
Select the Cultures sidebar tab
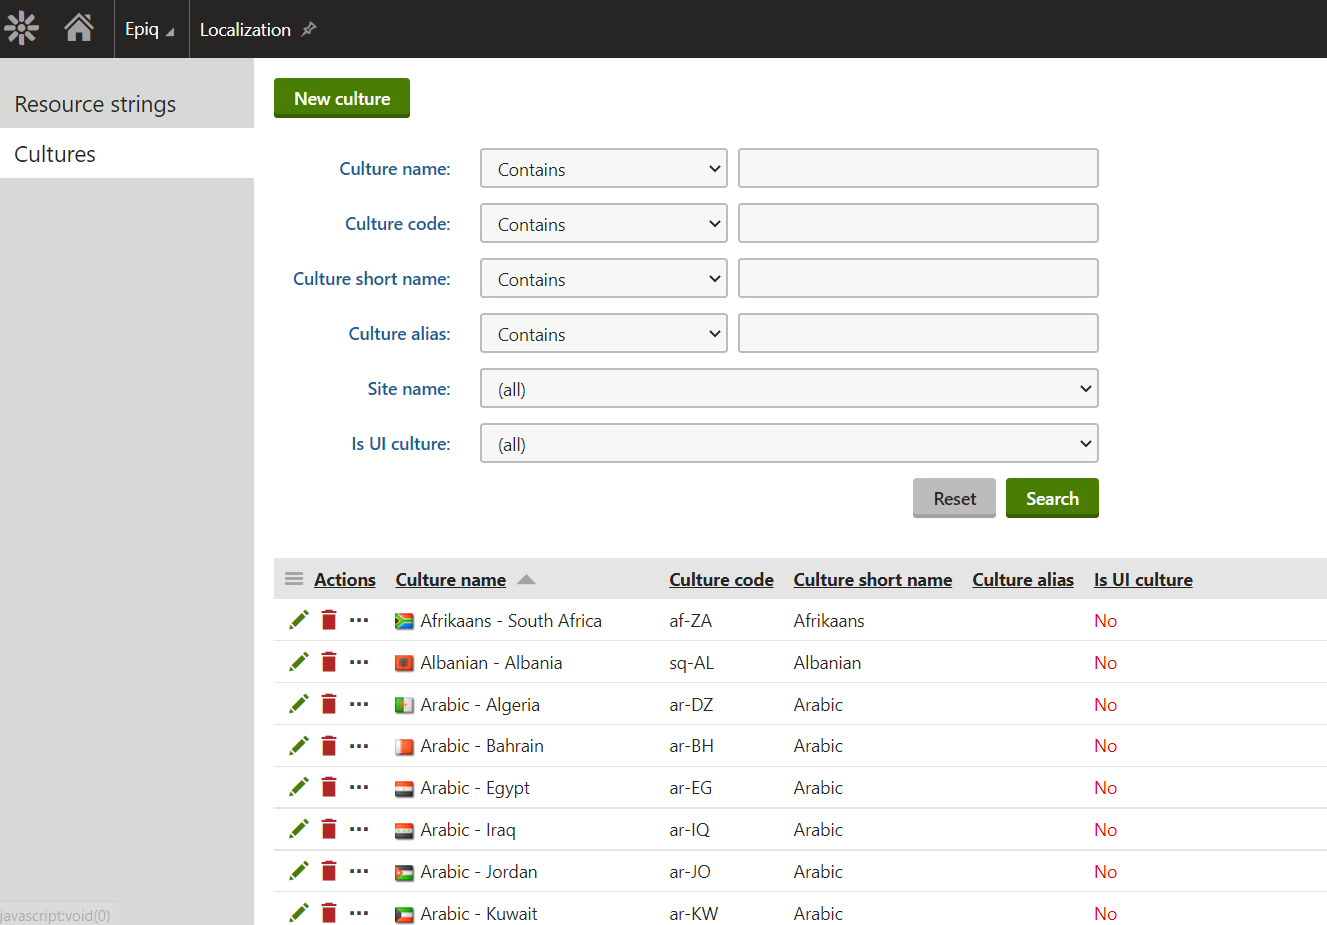click(55, 154)
